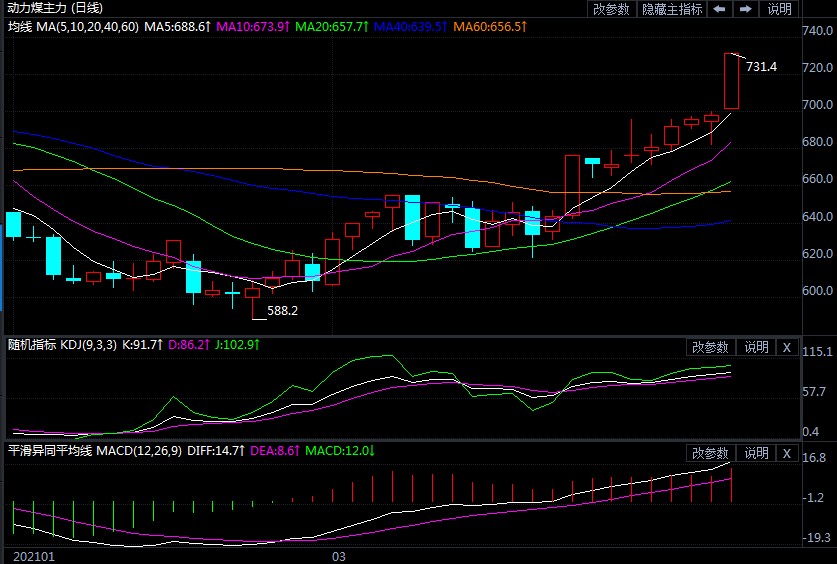Click the 202101 date marker on time axis

point(29,555)
